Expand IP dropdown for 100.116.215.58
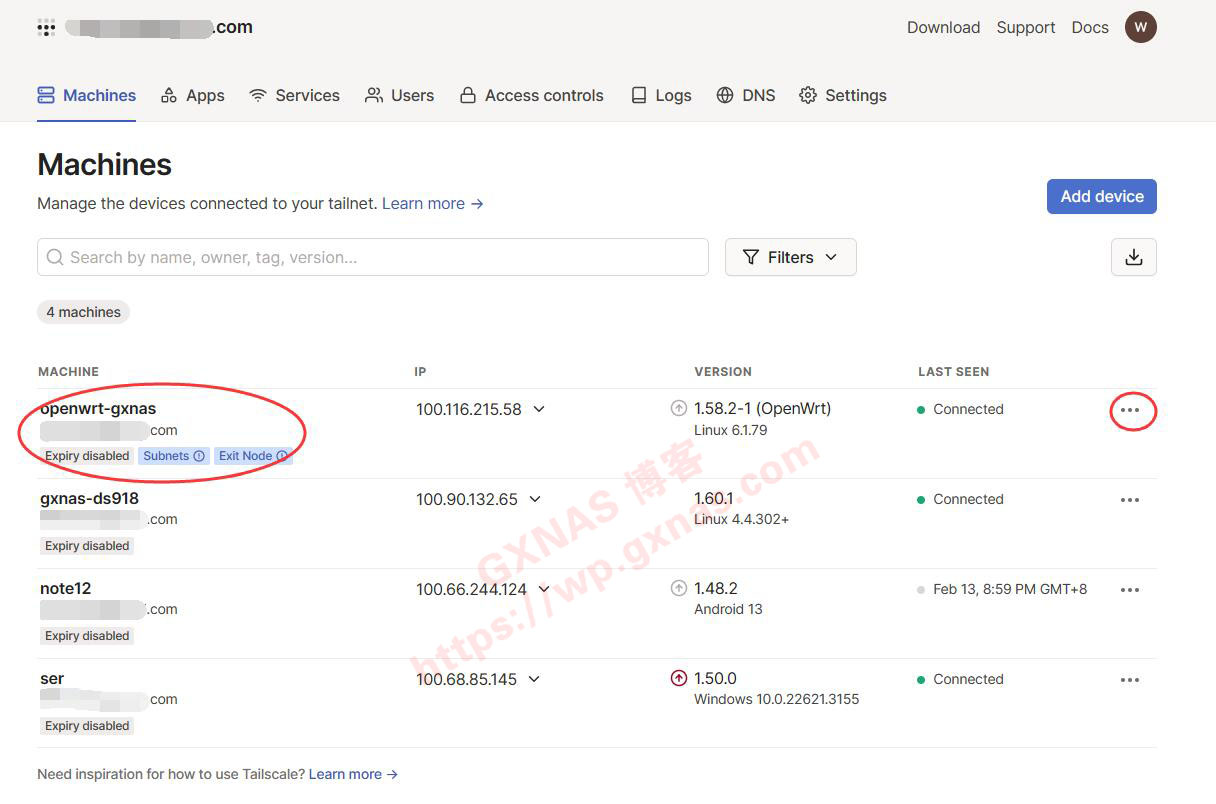 point(539,409)
